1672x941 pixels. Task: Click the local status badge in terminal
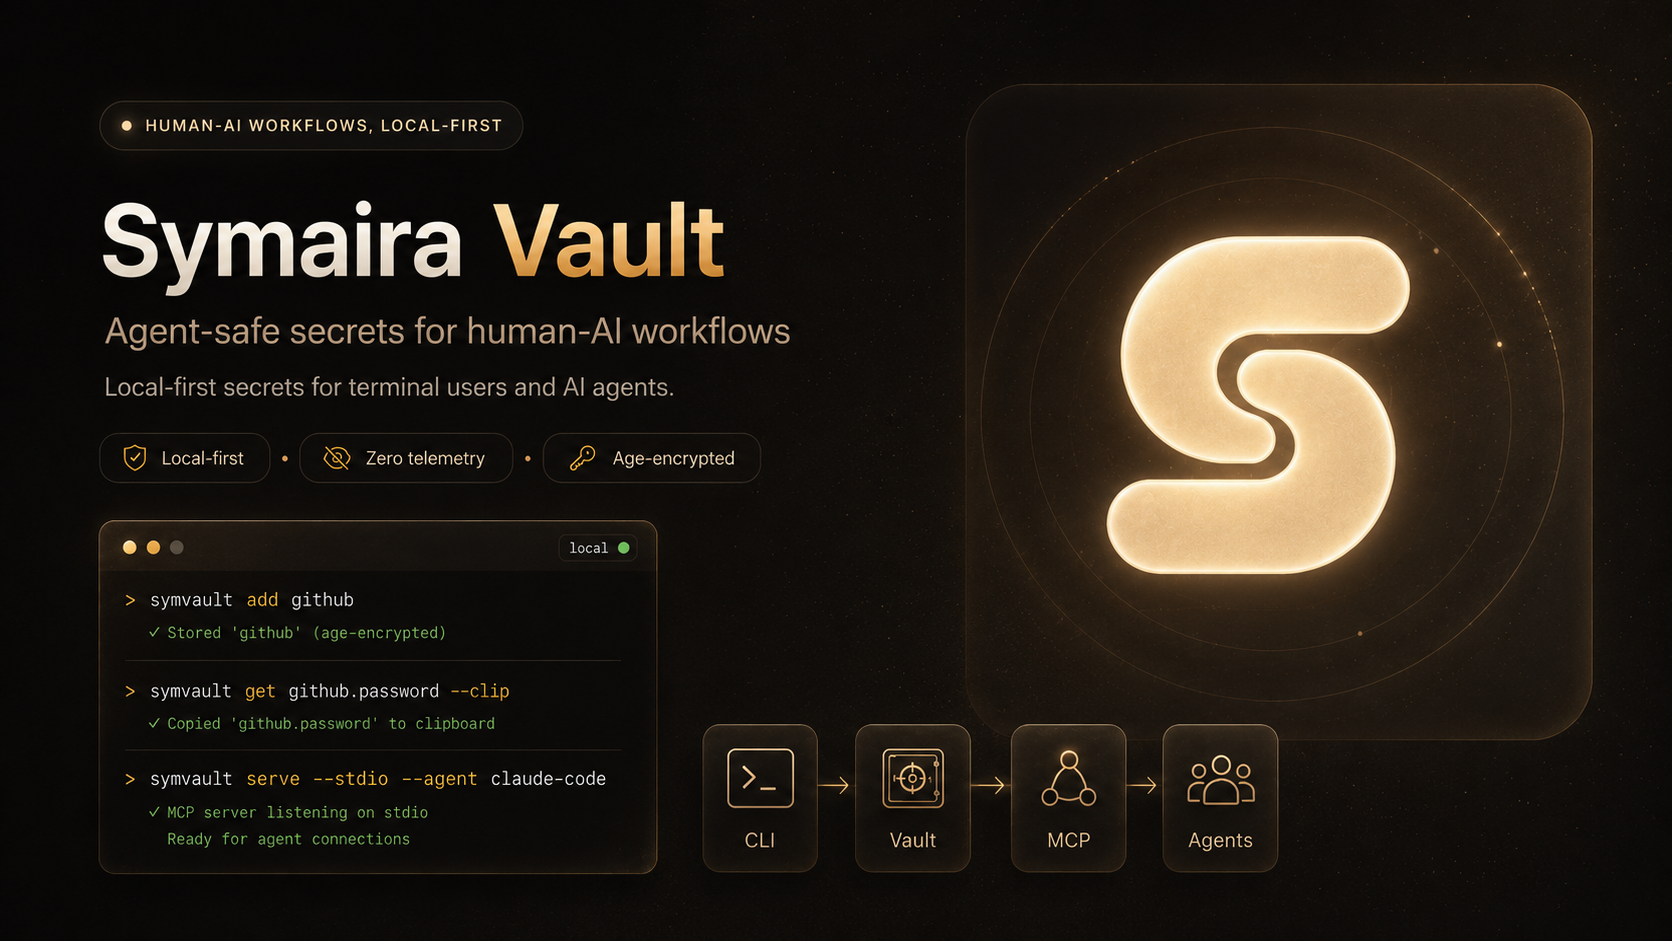[598, 548]
